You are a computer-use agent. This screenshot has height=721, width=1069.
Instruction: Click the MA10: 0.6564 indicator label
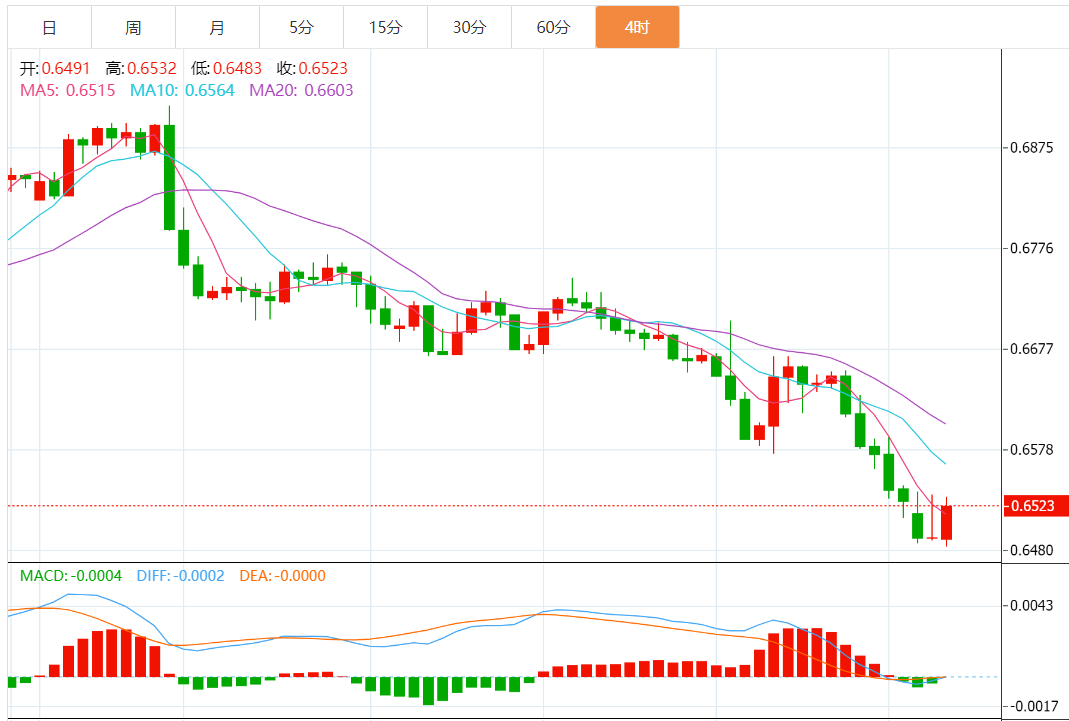(182, 90)
